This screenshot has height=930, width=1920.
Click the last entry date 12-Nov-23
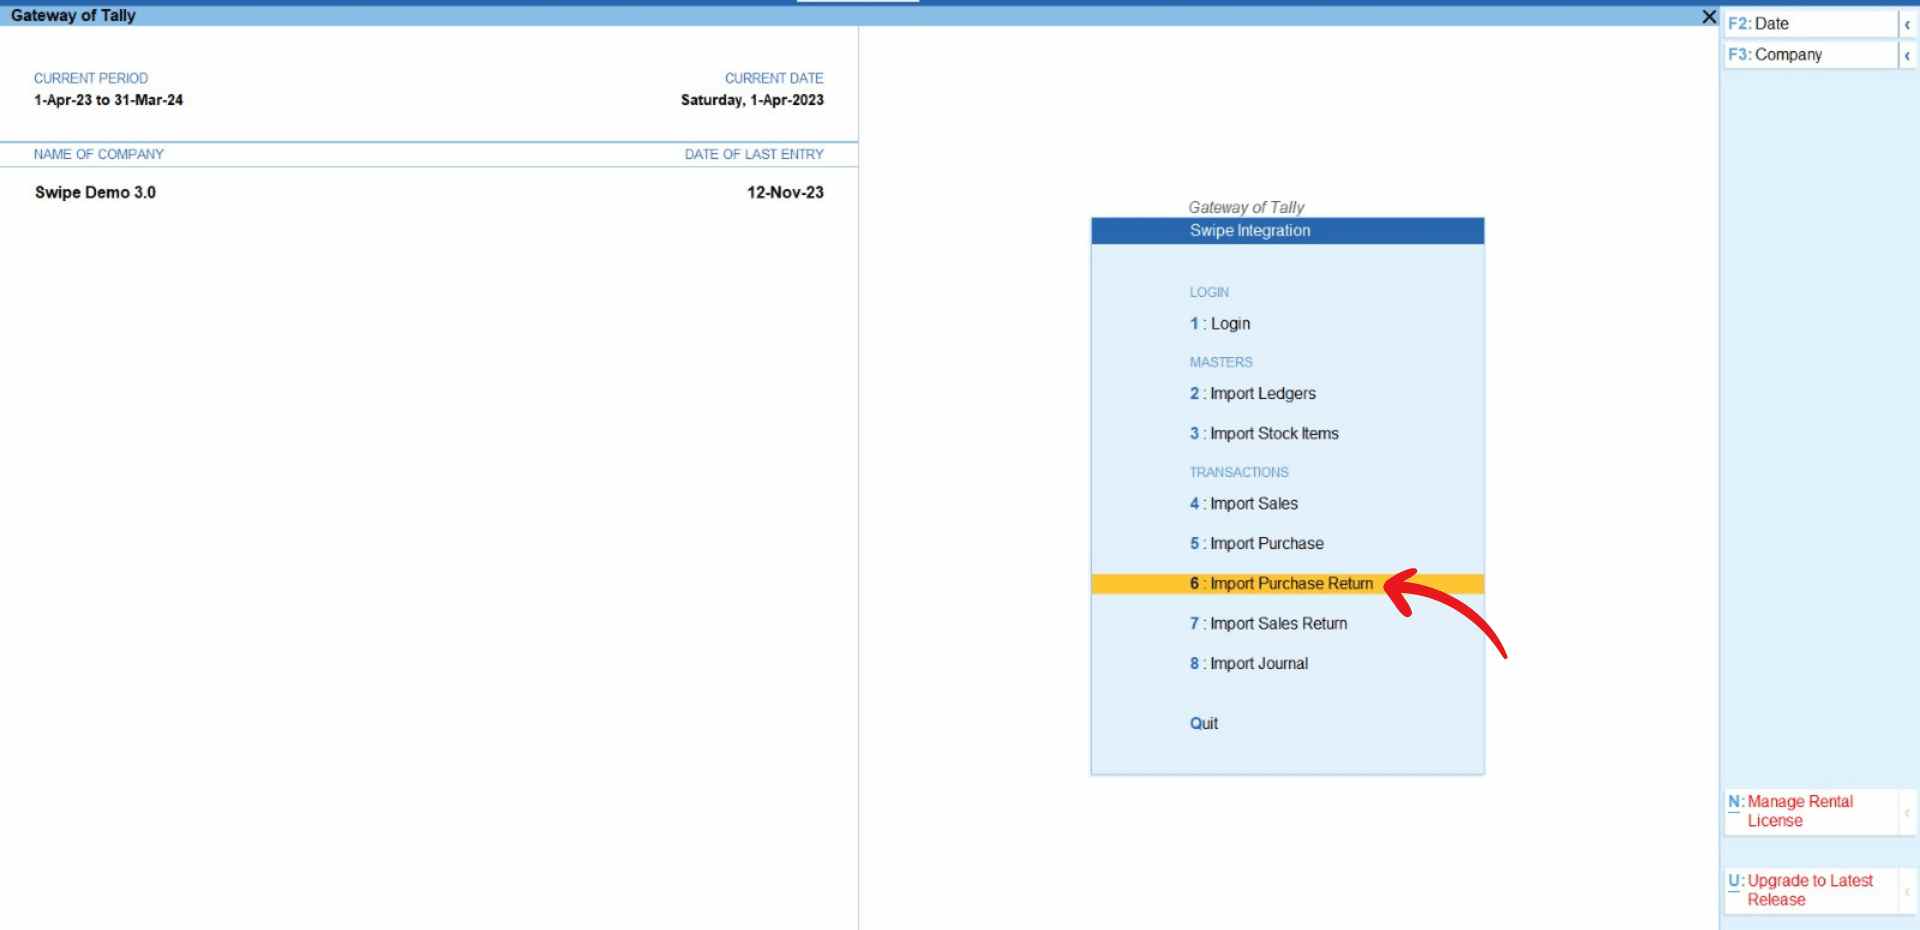point(785,193)
